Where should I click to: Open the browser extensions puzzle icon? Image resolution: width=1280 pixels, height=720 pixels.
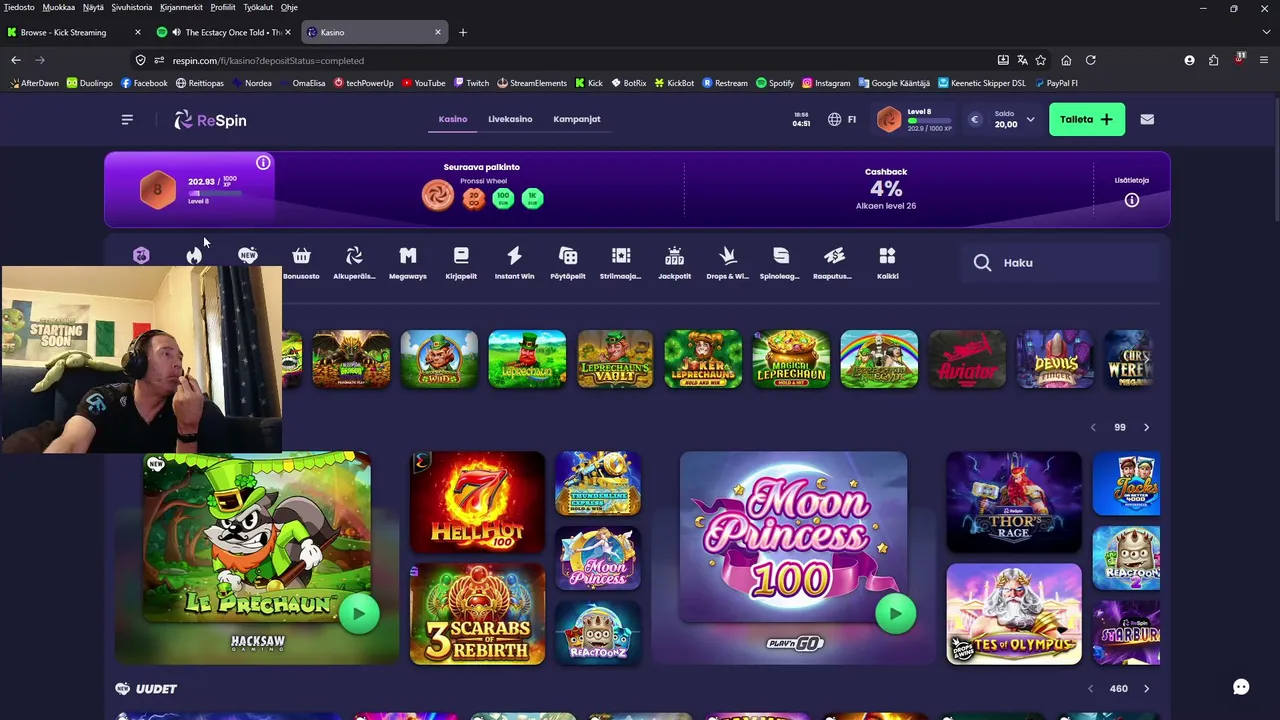pyautogui.click(x=1214, y=60)
